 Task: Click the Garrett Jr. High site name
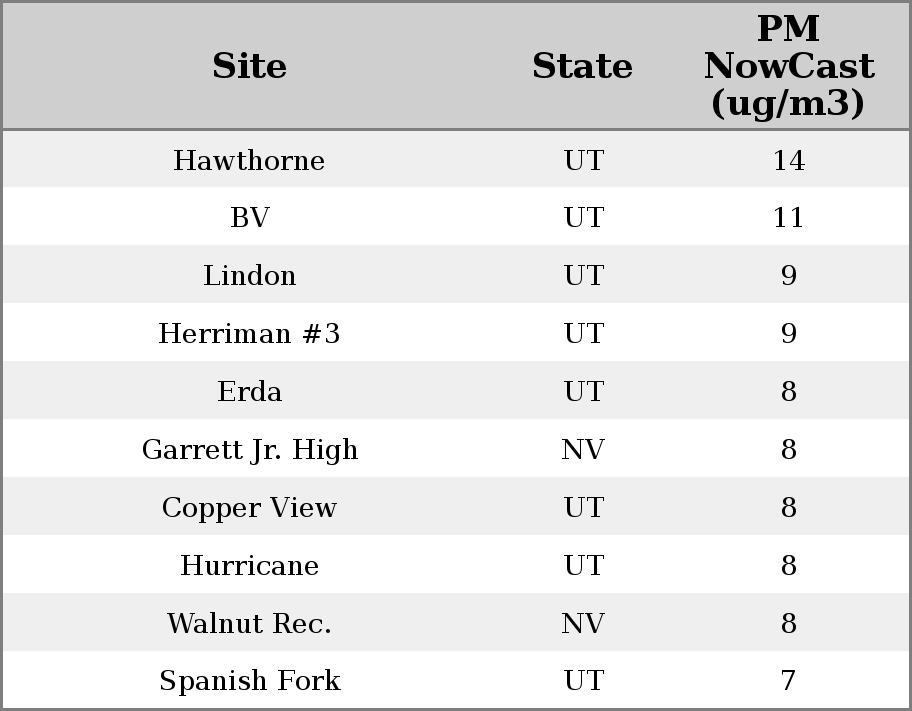tap(249, 450)
